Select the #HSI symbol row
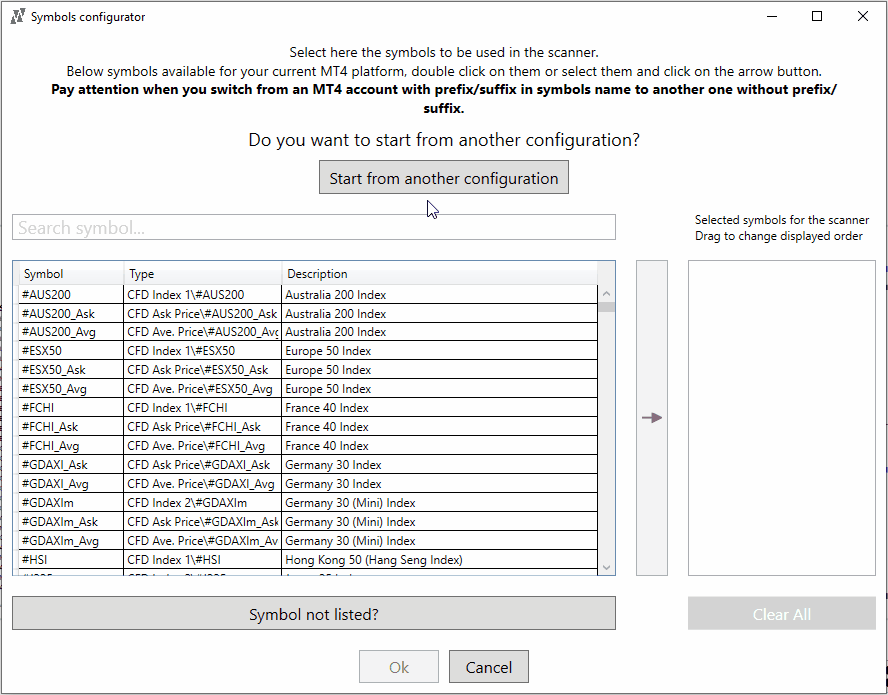Image resolution: width=888 pixels, height=695 pixels. pos(309,560)
